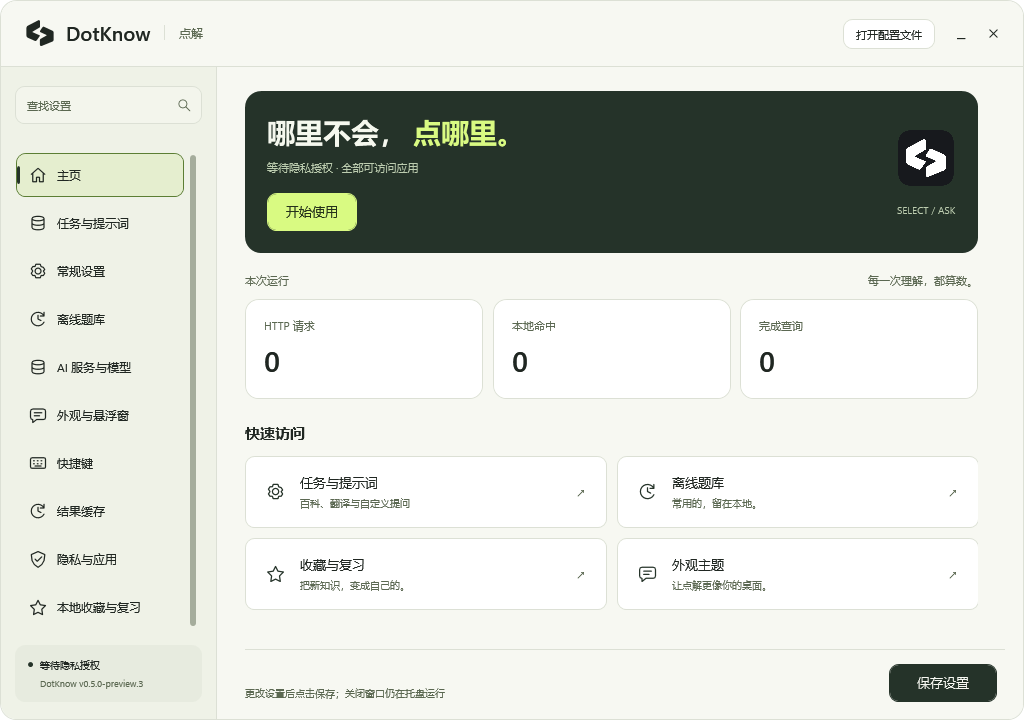Close the DotKnow window
The height and width of the screenshot is (720, 1024).
993,33
